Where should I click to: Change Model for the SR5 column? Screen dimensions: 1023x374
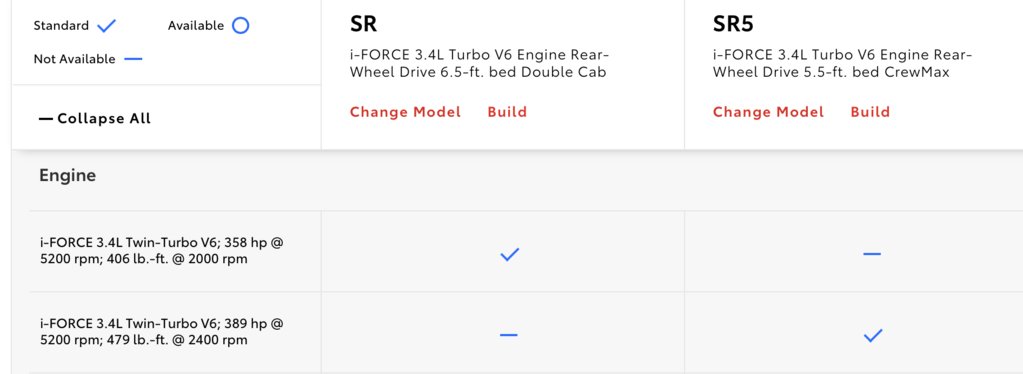(x=768, y=112)
